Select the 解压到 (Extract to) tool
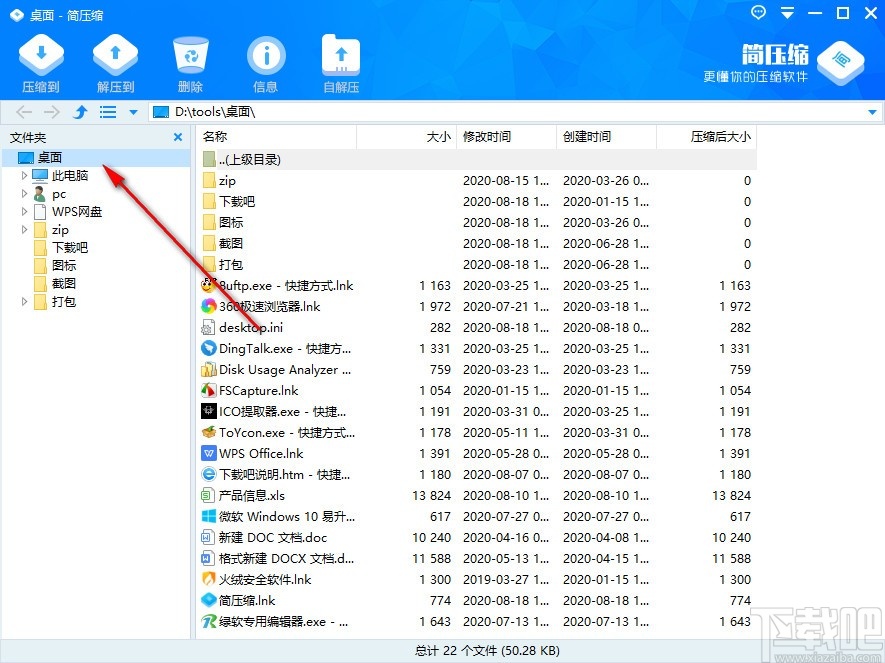 tap(114, 62)
